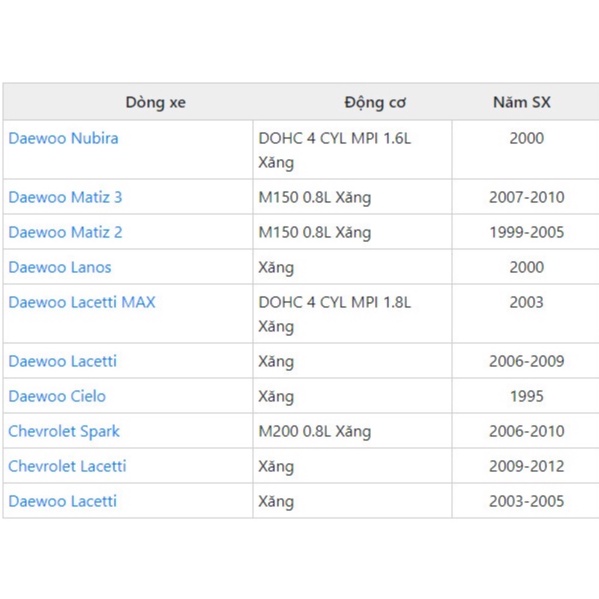Viewport: 599px width, 599px height.
Task: Click year '2000' in Daewoo Lanos row
Action: (x=526, y=267)
